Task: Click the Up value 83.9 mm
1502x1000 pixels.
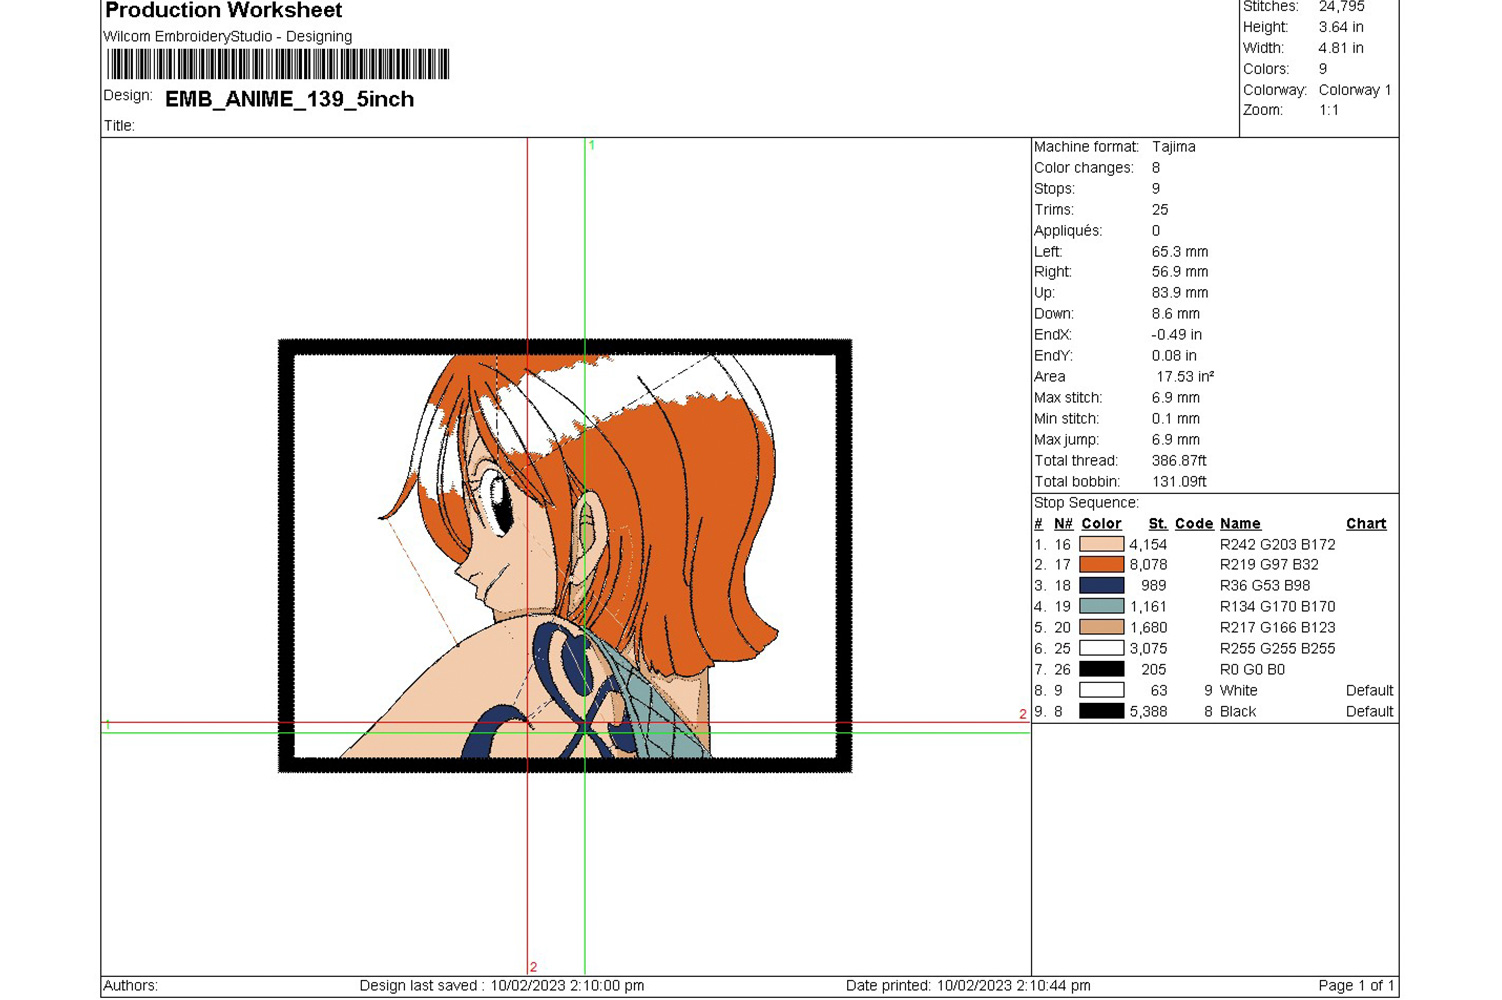Action: (x=1180, y=293)
